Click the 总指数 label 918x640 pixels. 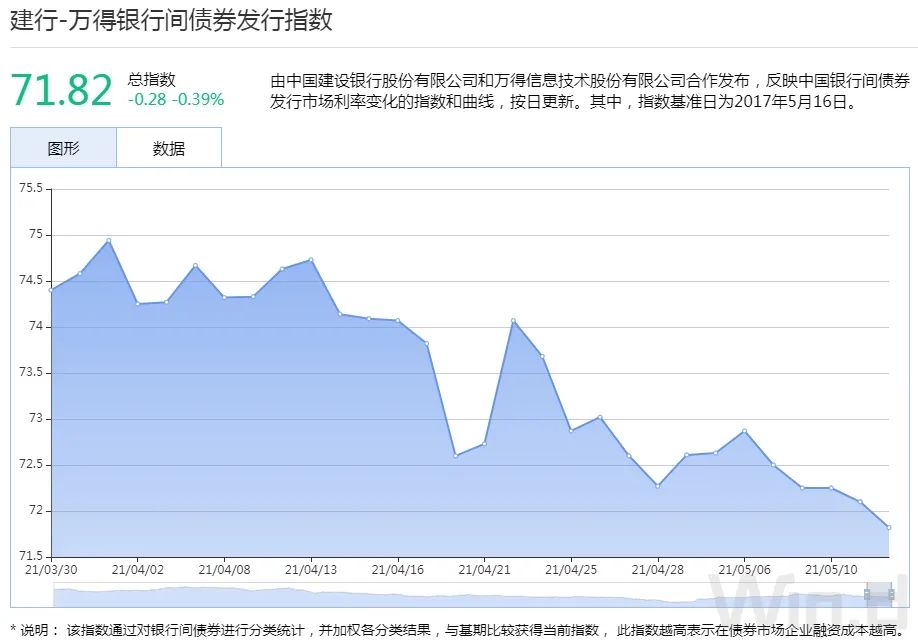pyautogui.click(x=152, y=80)
